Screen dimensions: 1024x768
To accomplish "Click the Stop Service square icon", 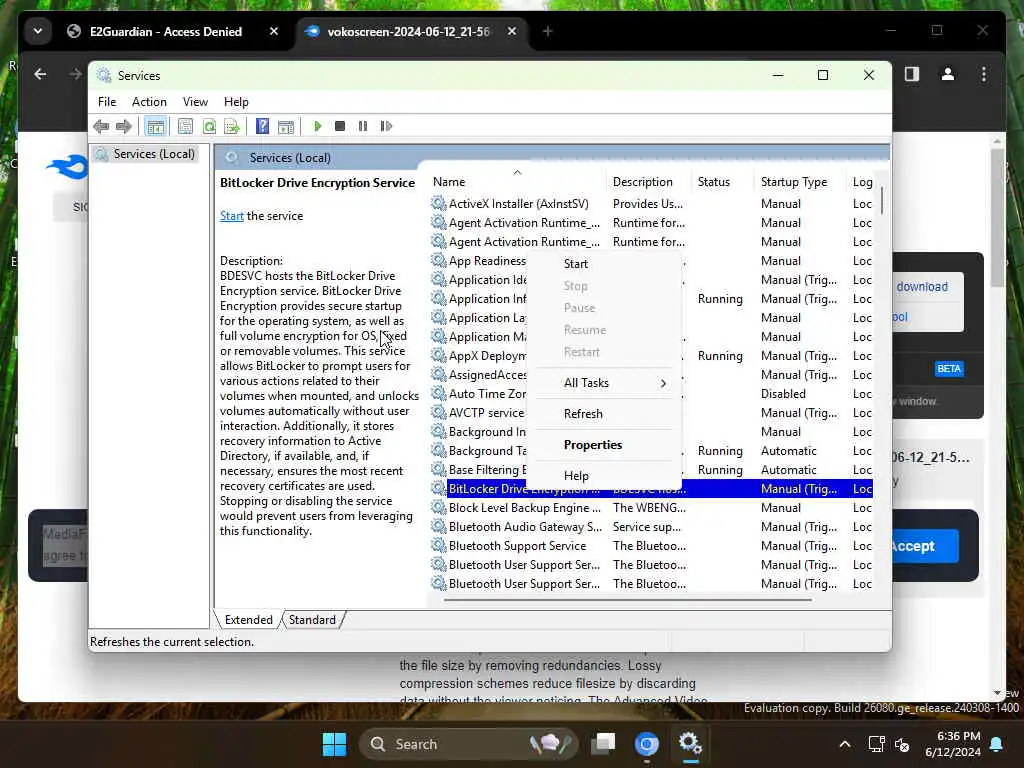I will (340, 126).
